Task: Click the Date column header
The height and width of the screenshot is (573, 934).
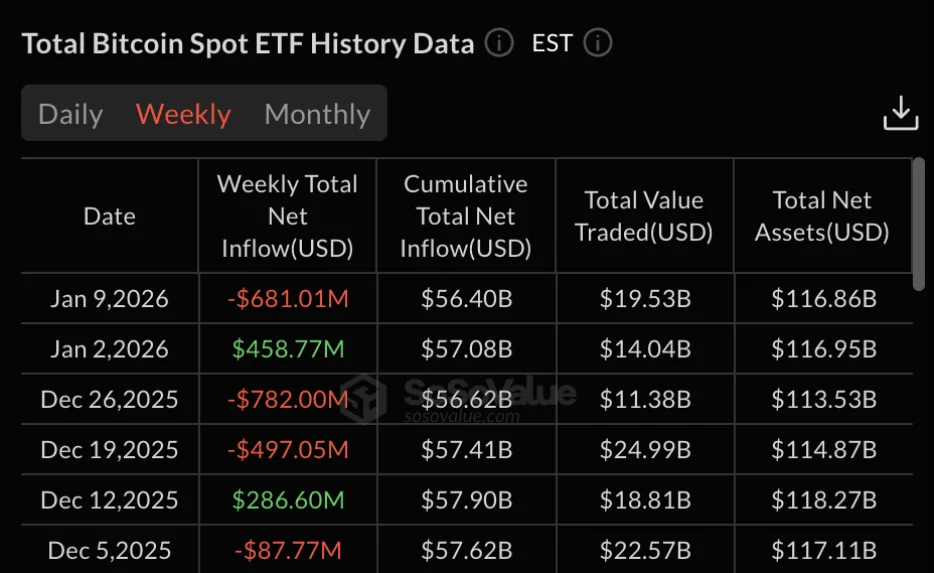Action: click(110, 216)
